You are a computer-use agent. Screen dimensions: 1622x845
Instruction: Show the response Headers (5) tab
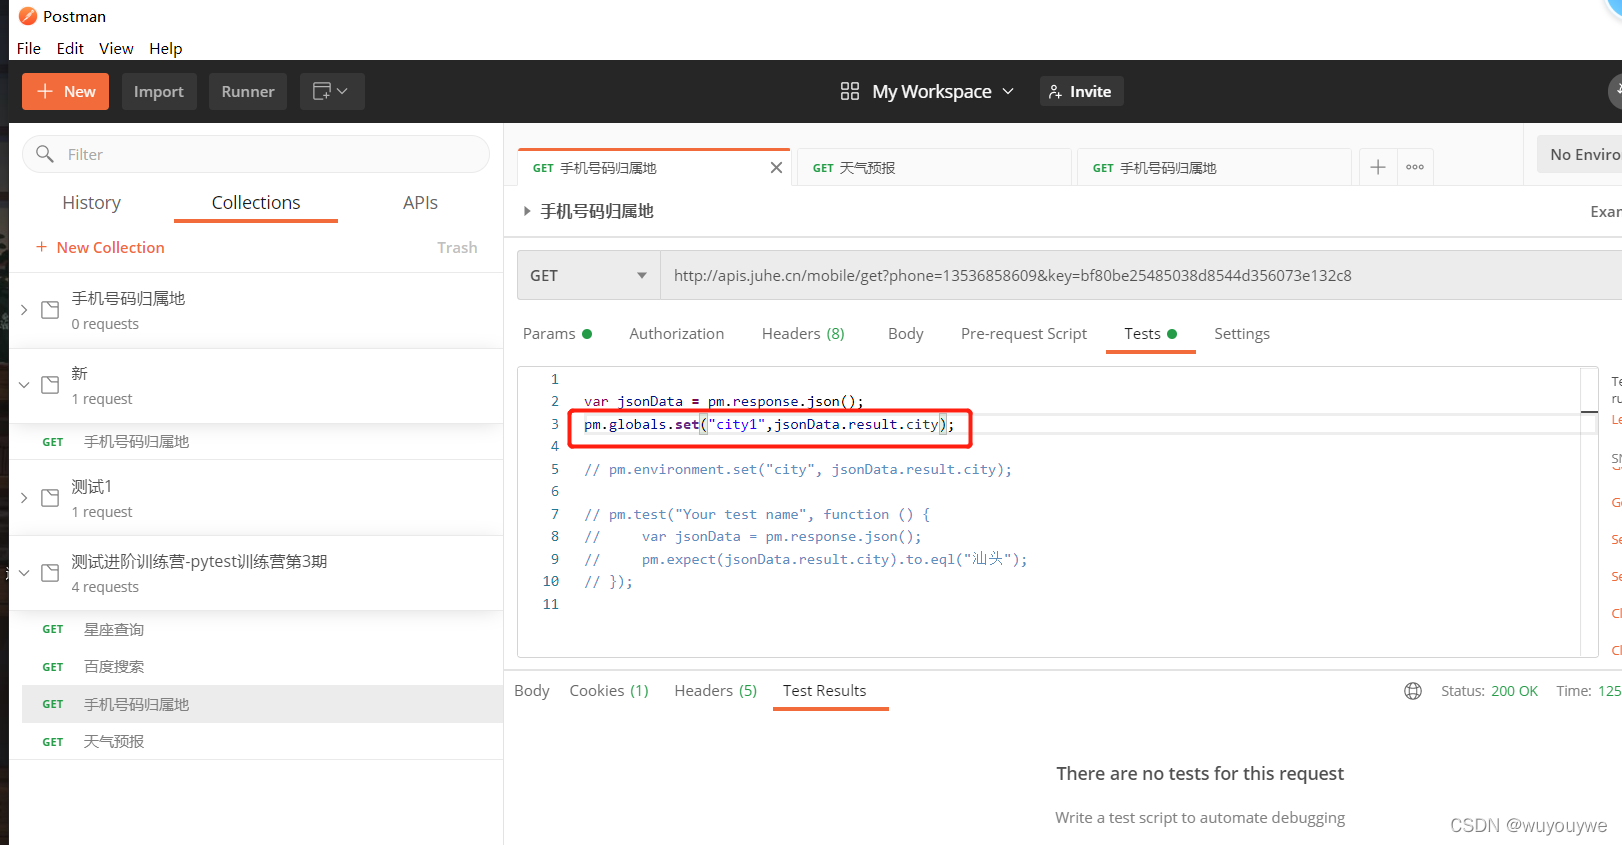[x=716, y=691]
